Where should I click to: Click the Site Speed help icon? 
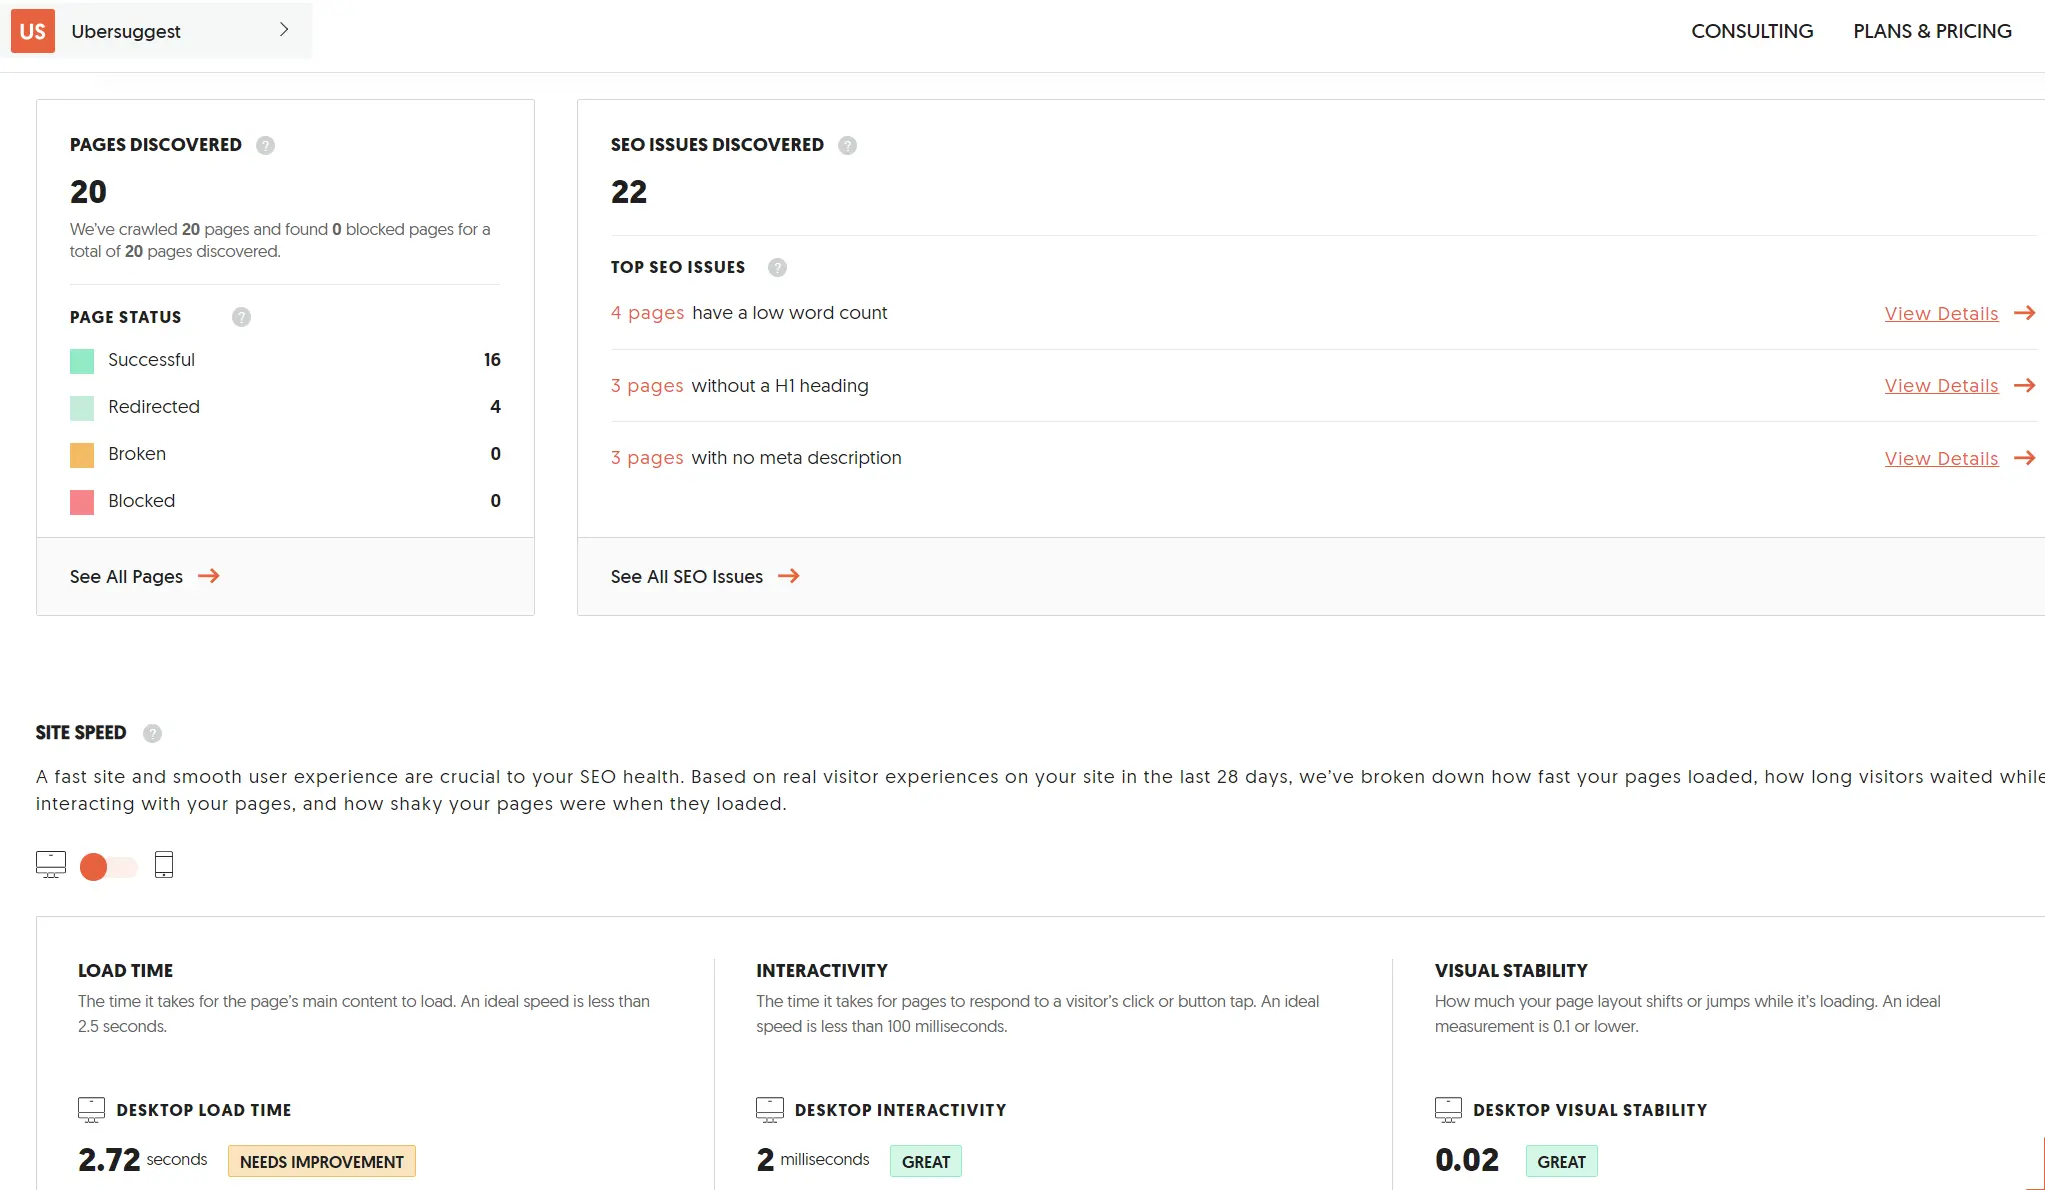(x=153, y=733)
